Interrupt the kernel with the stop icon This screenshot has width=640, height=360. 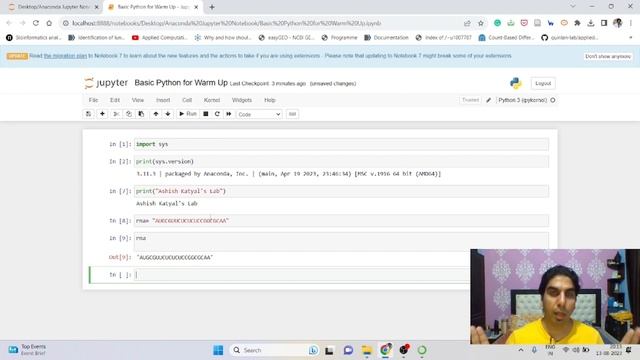tap(206, 114)
